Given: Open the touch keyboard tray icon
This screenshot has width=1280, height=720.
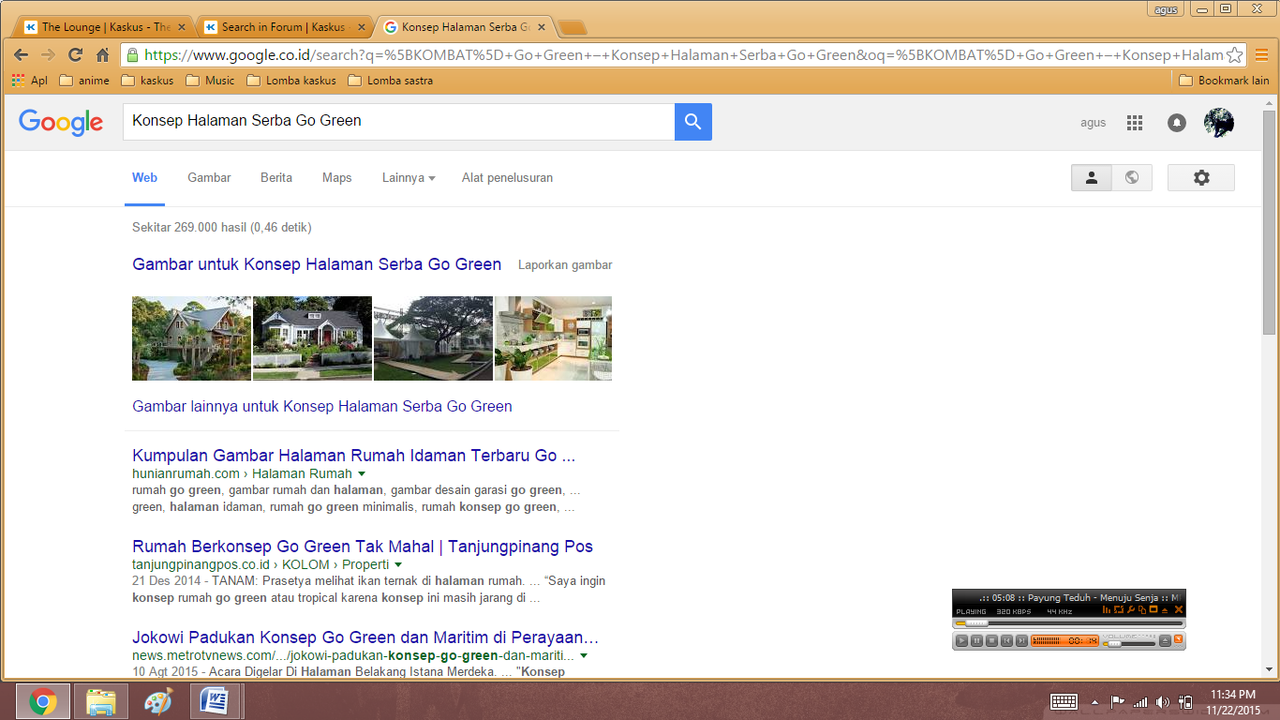Looking at the screenshot, I should coord(1064,702).
